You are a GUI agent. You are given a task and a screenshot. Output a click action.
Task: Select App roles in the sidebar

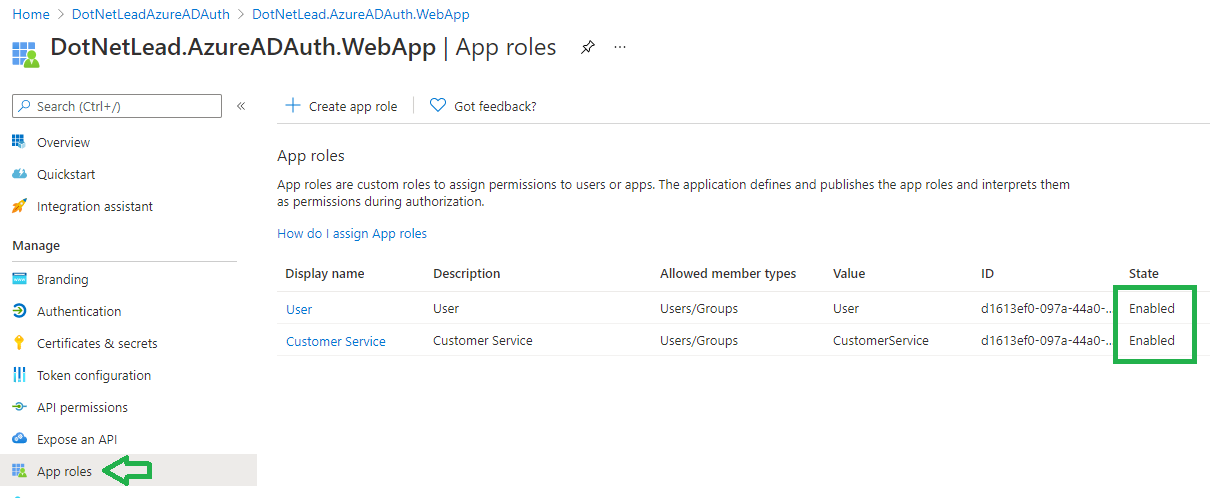coord(64,471)
